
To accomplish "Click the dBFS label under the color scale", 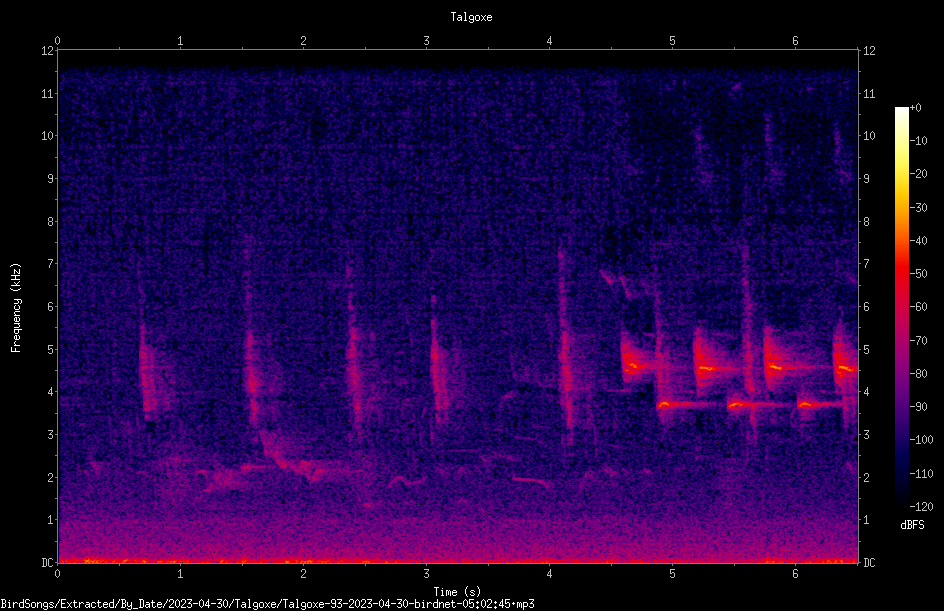I will (912, 525).
